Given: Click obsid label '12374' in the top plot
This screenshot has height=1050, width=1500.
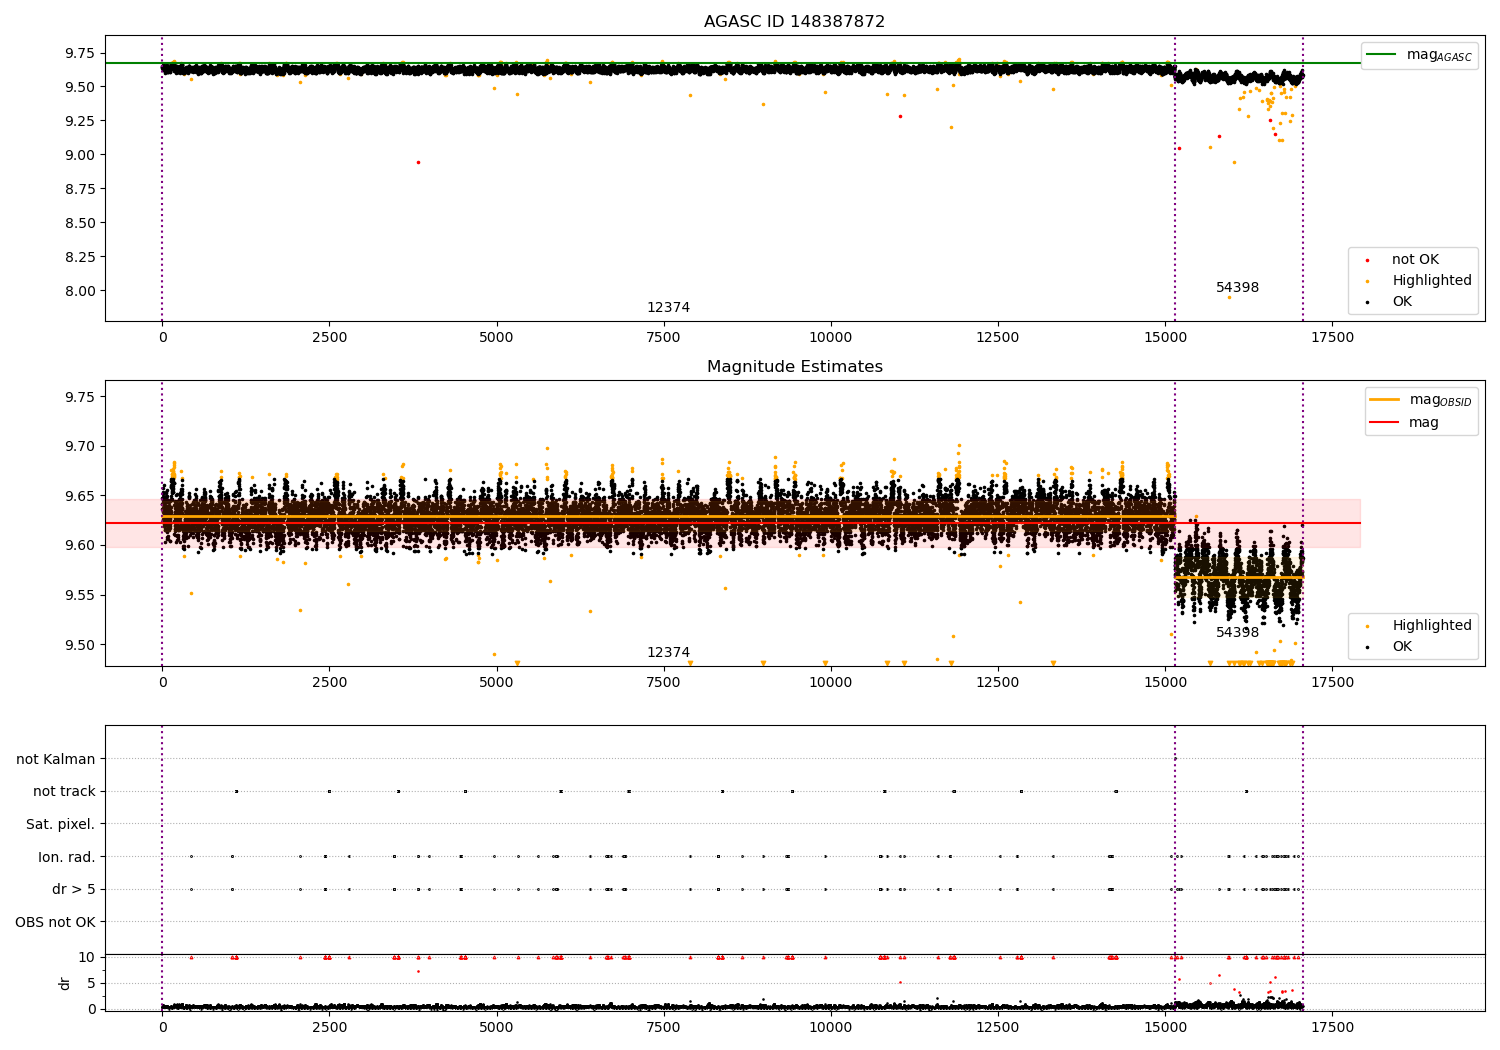Looking at the screenshot, I should tap(668, 308).
